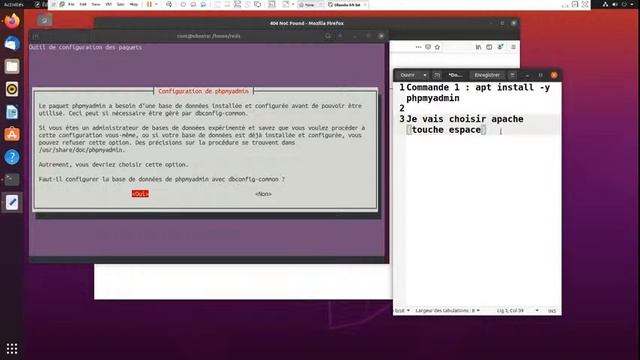Screen dimensions: 640x360
Task: Click the network status tray icon
Action: pyautogui.click(x=605, y=4)
